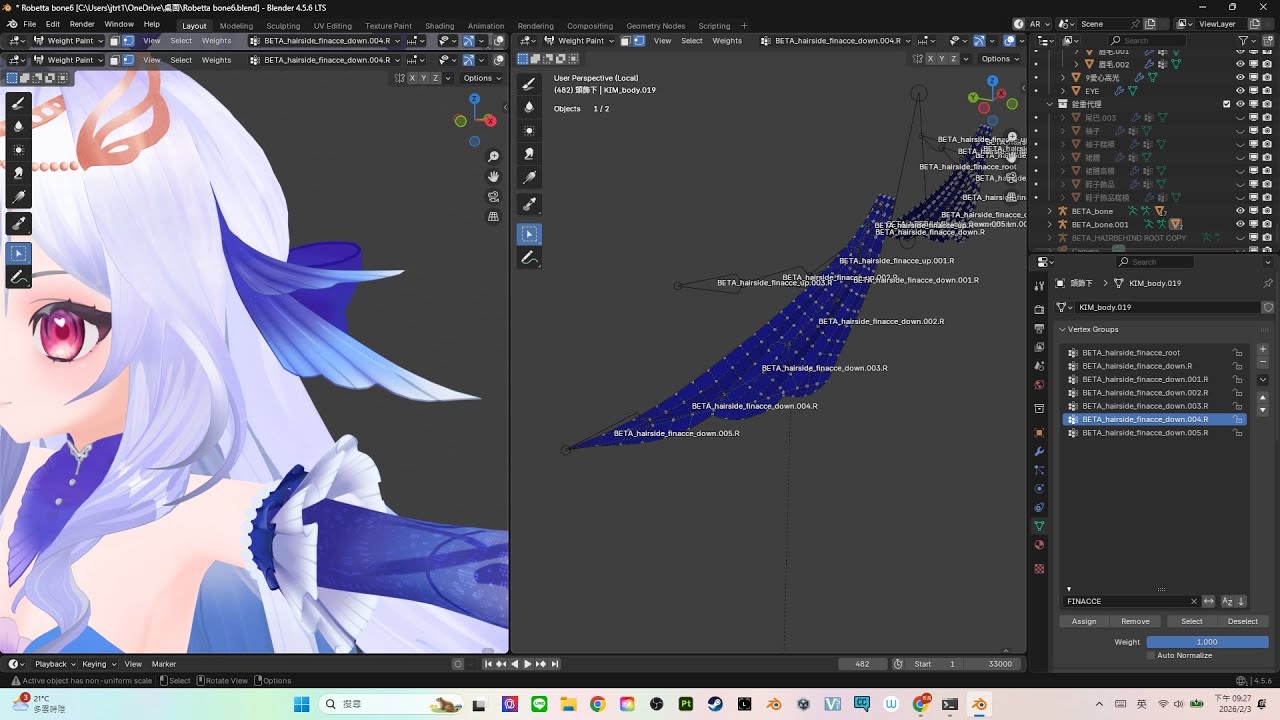This screenshot has width=1280, height=720.
Task: Open the Output properties tab
Action: point(1039,330)
